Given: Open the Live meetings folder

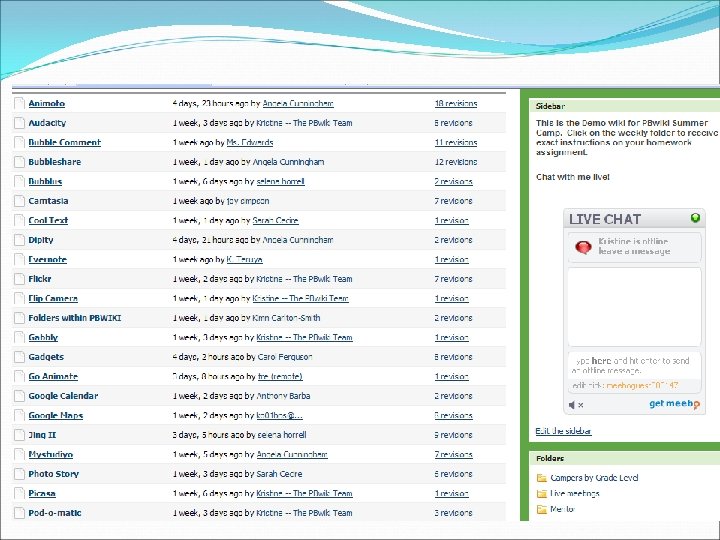Looking at the screenshot, I should point(574,494).
